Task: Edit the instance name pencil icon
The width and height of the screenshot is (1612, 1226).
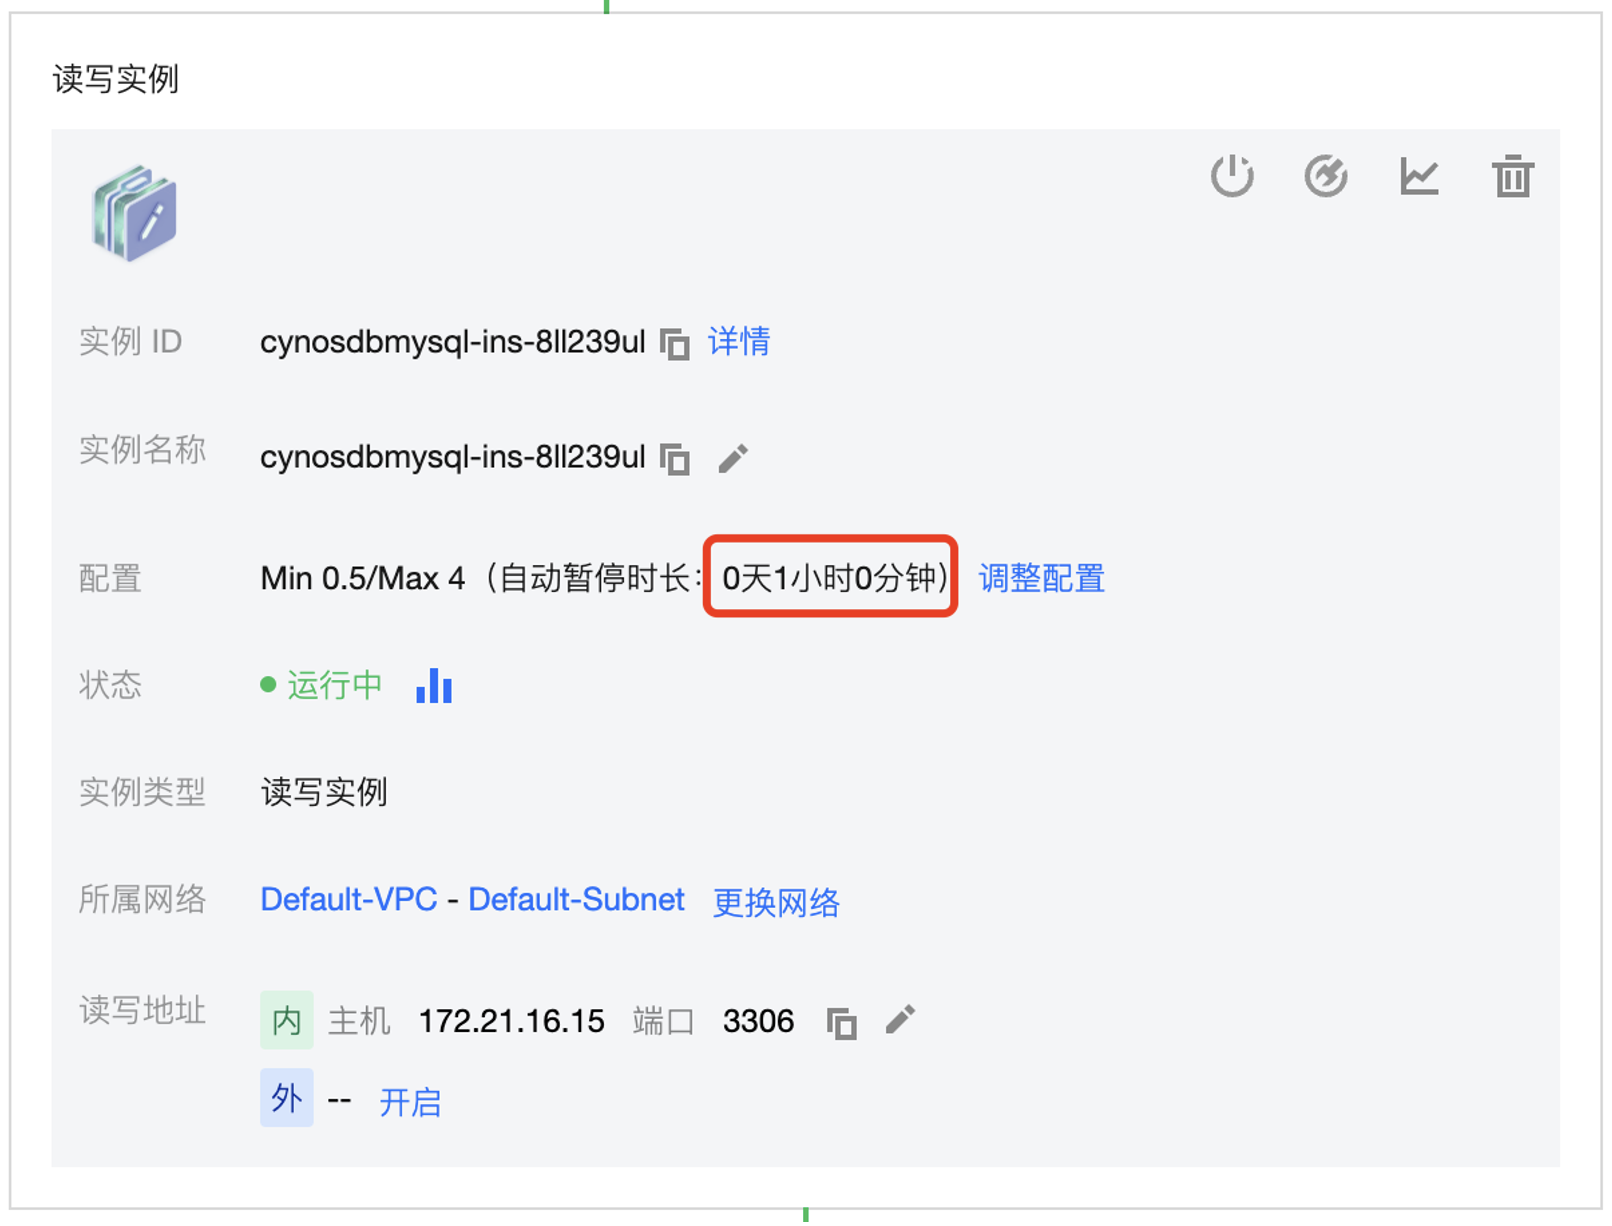Action: pos(733,459)
